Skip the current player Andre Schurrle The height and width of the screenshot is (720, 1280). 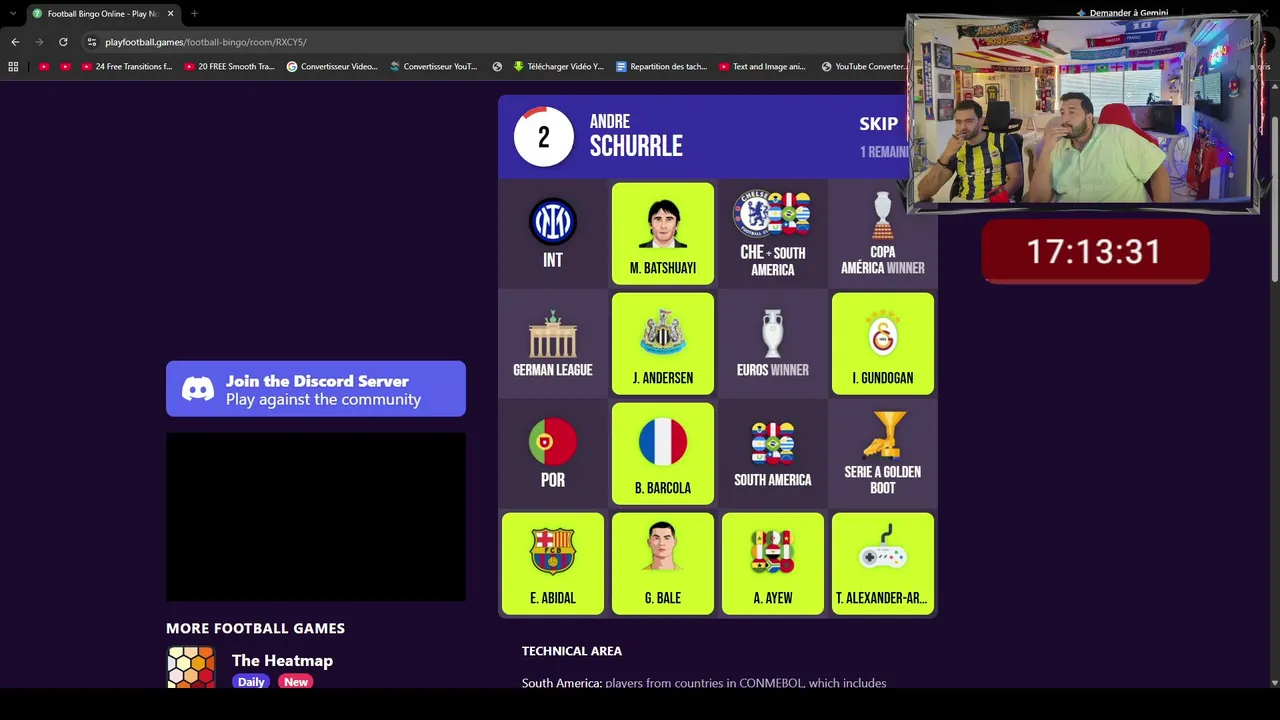[x=879, y=124]
